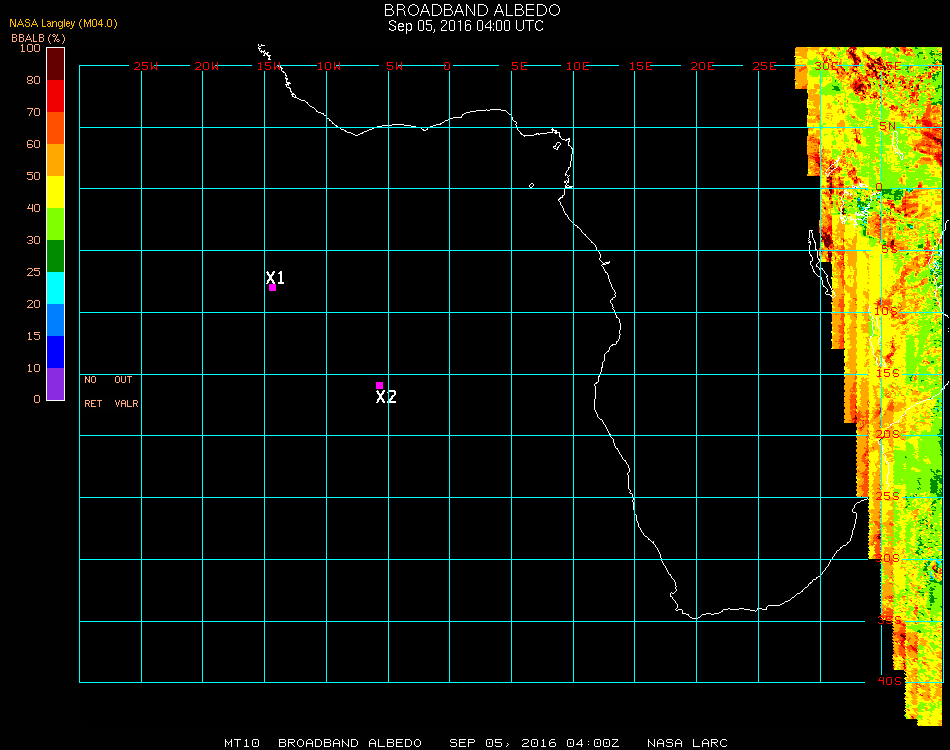This screenshot has height=750, width=950.
Task: Select the light blue 15-20 colorbar swatch
Action: [55, 320]
